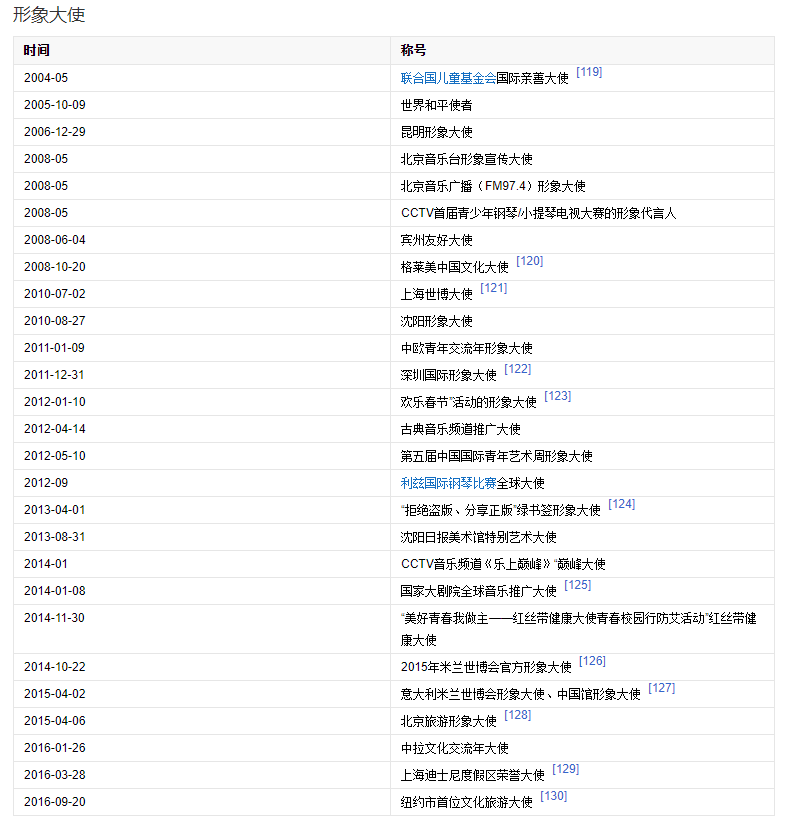
Task: Follow citation [130] after 纽约市首位文化旅游大使
Action: point(554,796)
